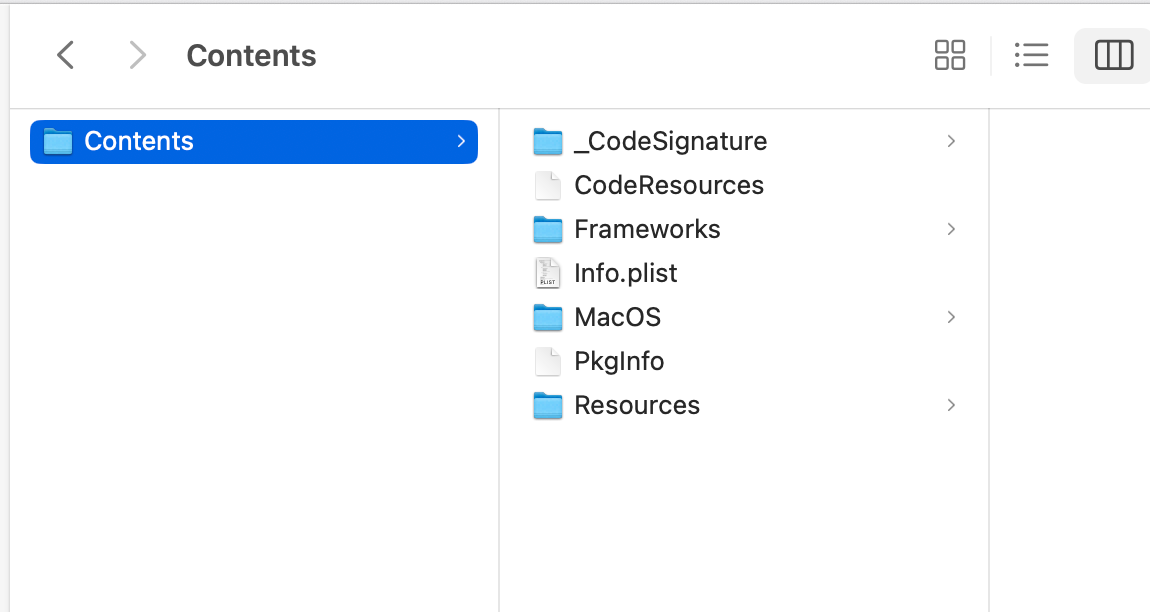Select the PkgInfo file name
The height and width of the screenshot is (612, 1150).
619,362
